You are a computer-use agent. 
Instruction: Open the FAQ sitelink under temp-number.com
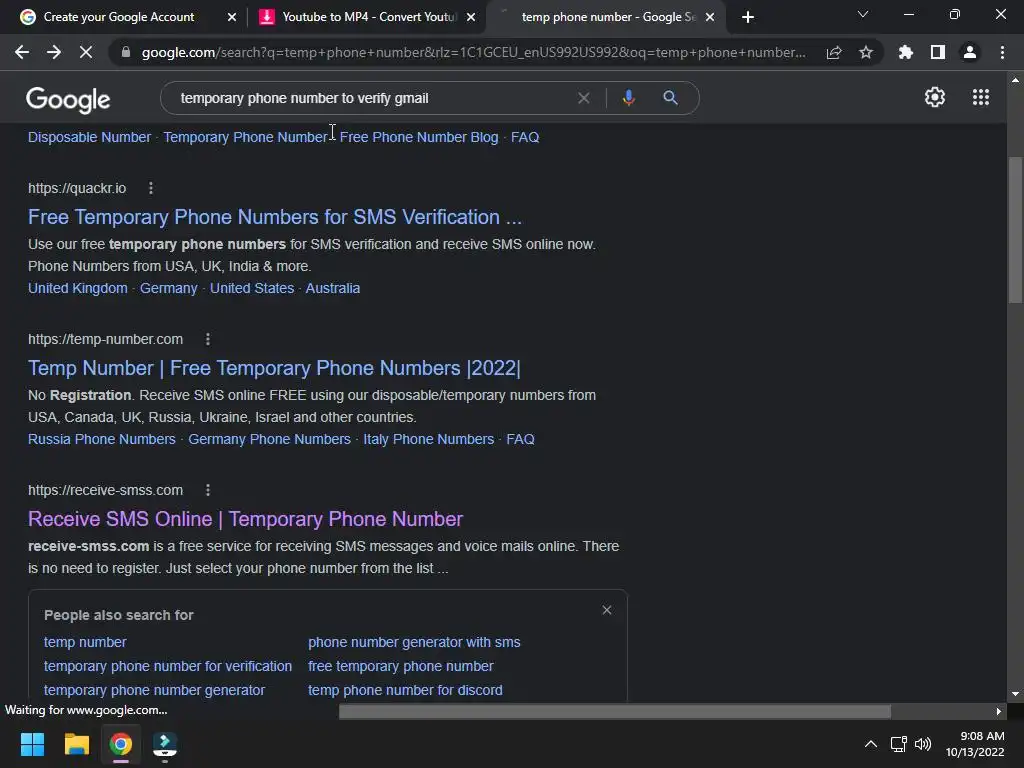(x=520, y=439)
